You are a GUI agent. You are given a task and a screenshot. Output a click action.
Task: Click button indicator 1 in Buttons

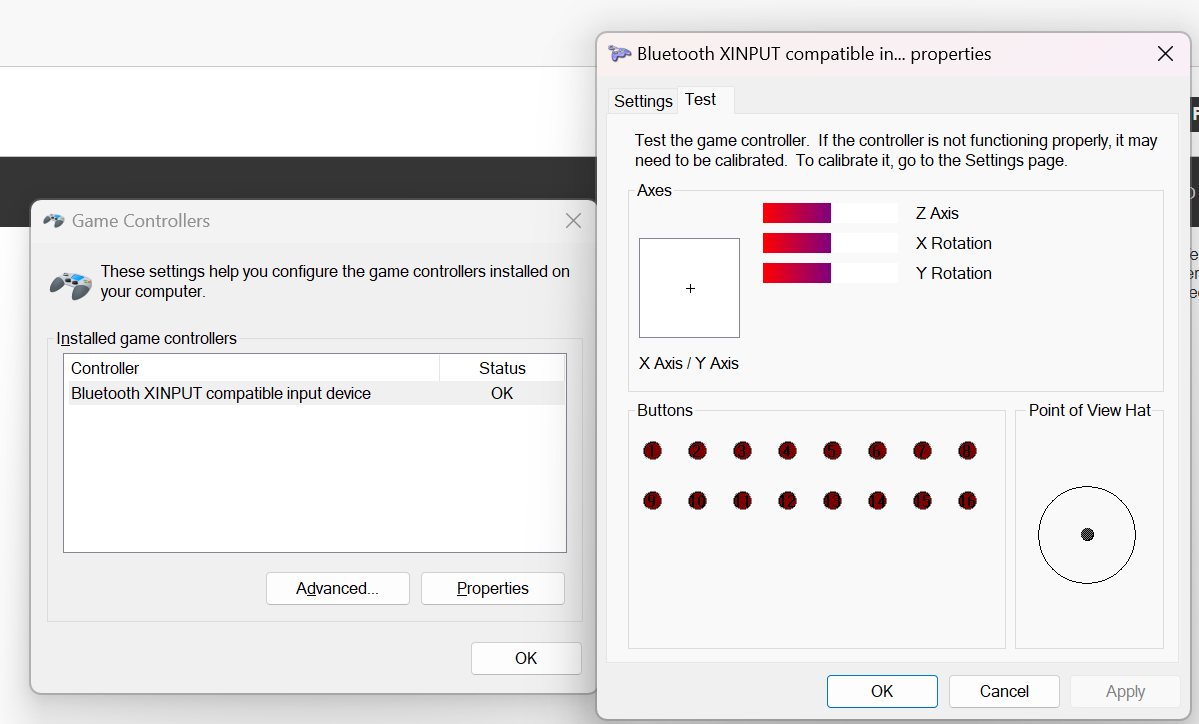(x=652, y=451)
